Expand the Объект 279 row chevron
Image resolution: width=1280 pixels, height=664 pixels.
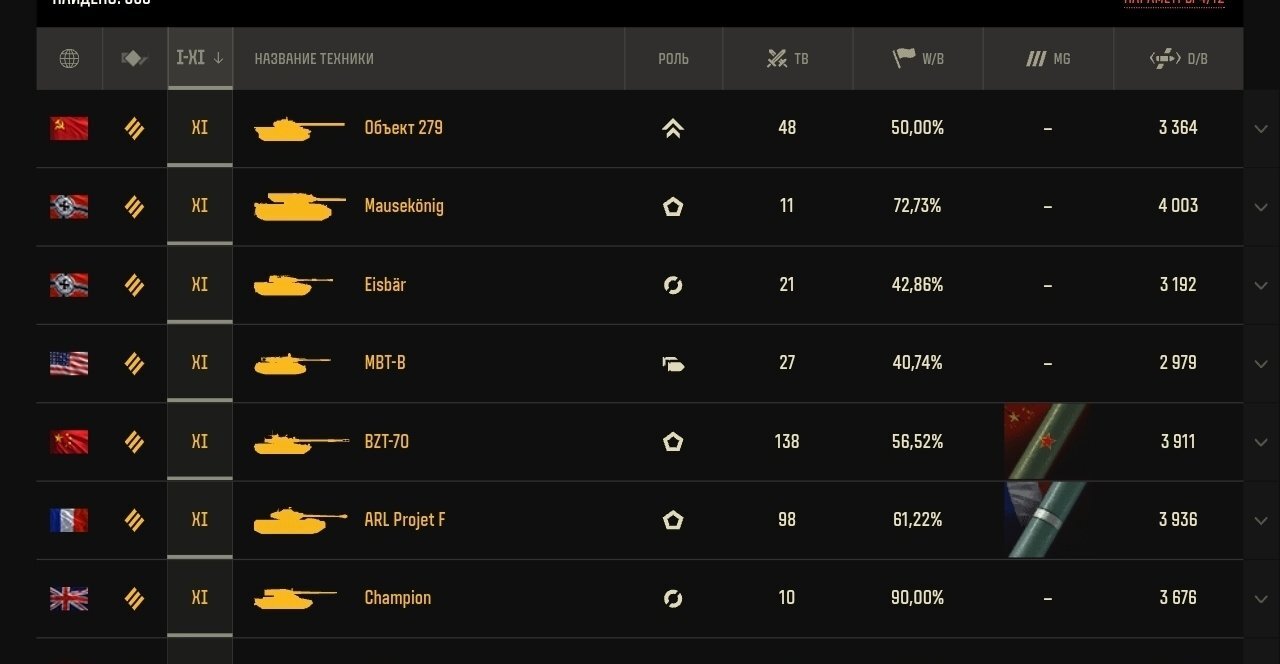coord(1260,128)
